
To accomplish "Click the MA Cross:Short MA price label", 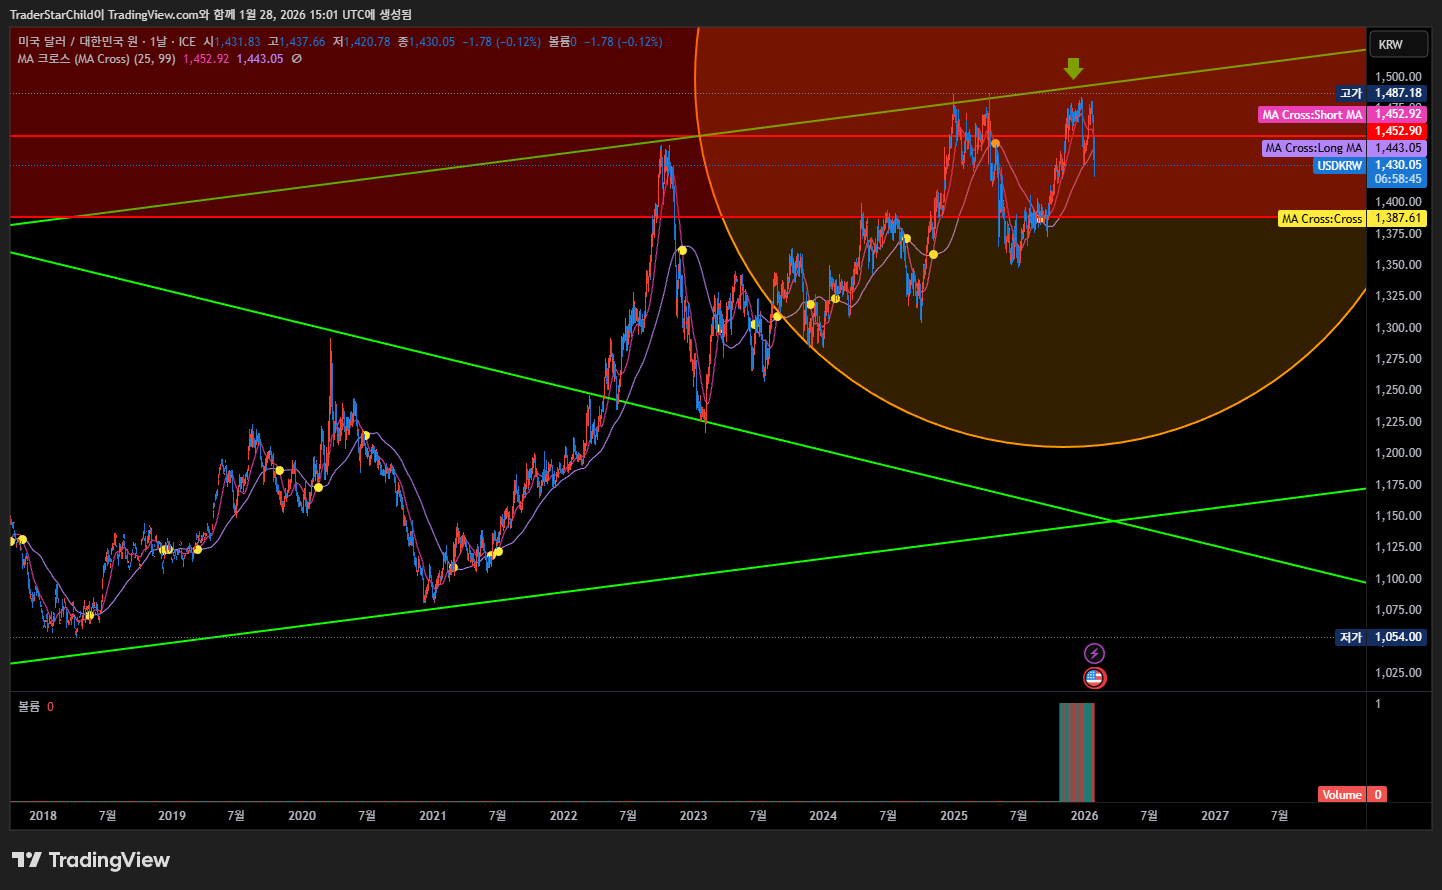I will (1311, 115).
